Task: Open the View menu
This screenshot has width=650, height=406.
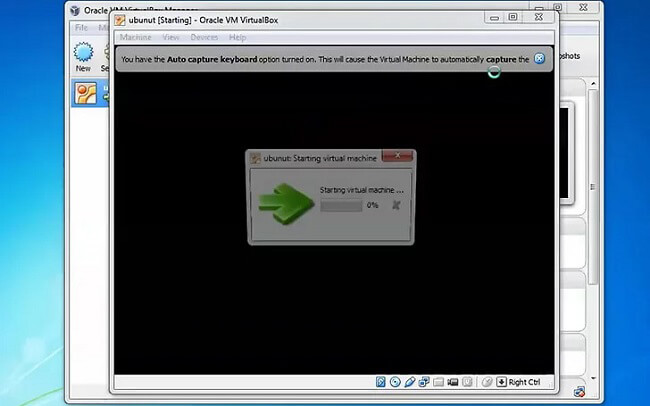Action: click(171, 37)
